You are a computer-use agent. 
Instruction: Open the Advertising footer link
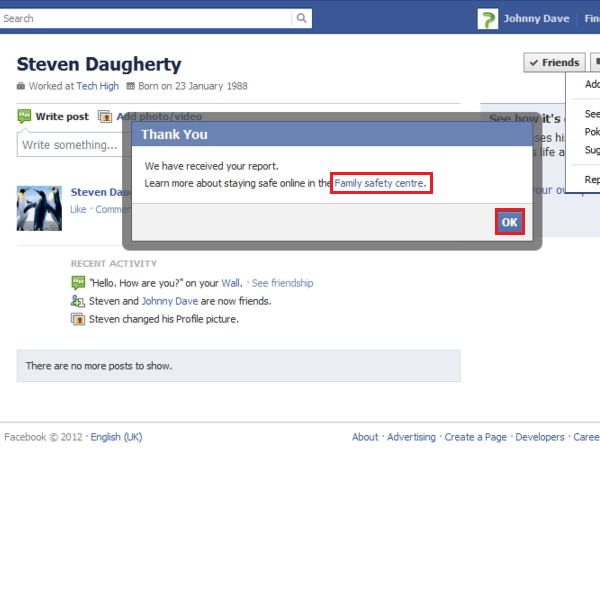[x=411, y=437]
